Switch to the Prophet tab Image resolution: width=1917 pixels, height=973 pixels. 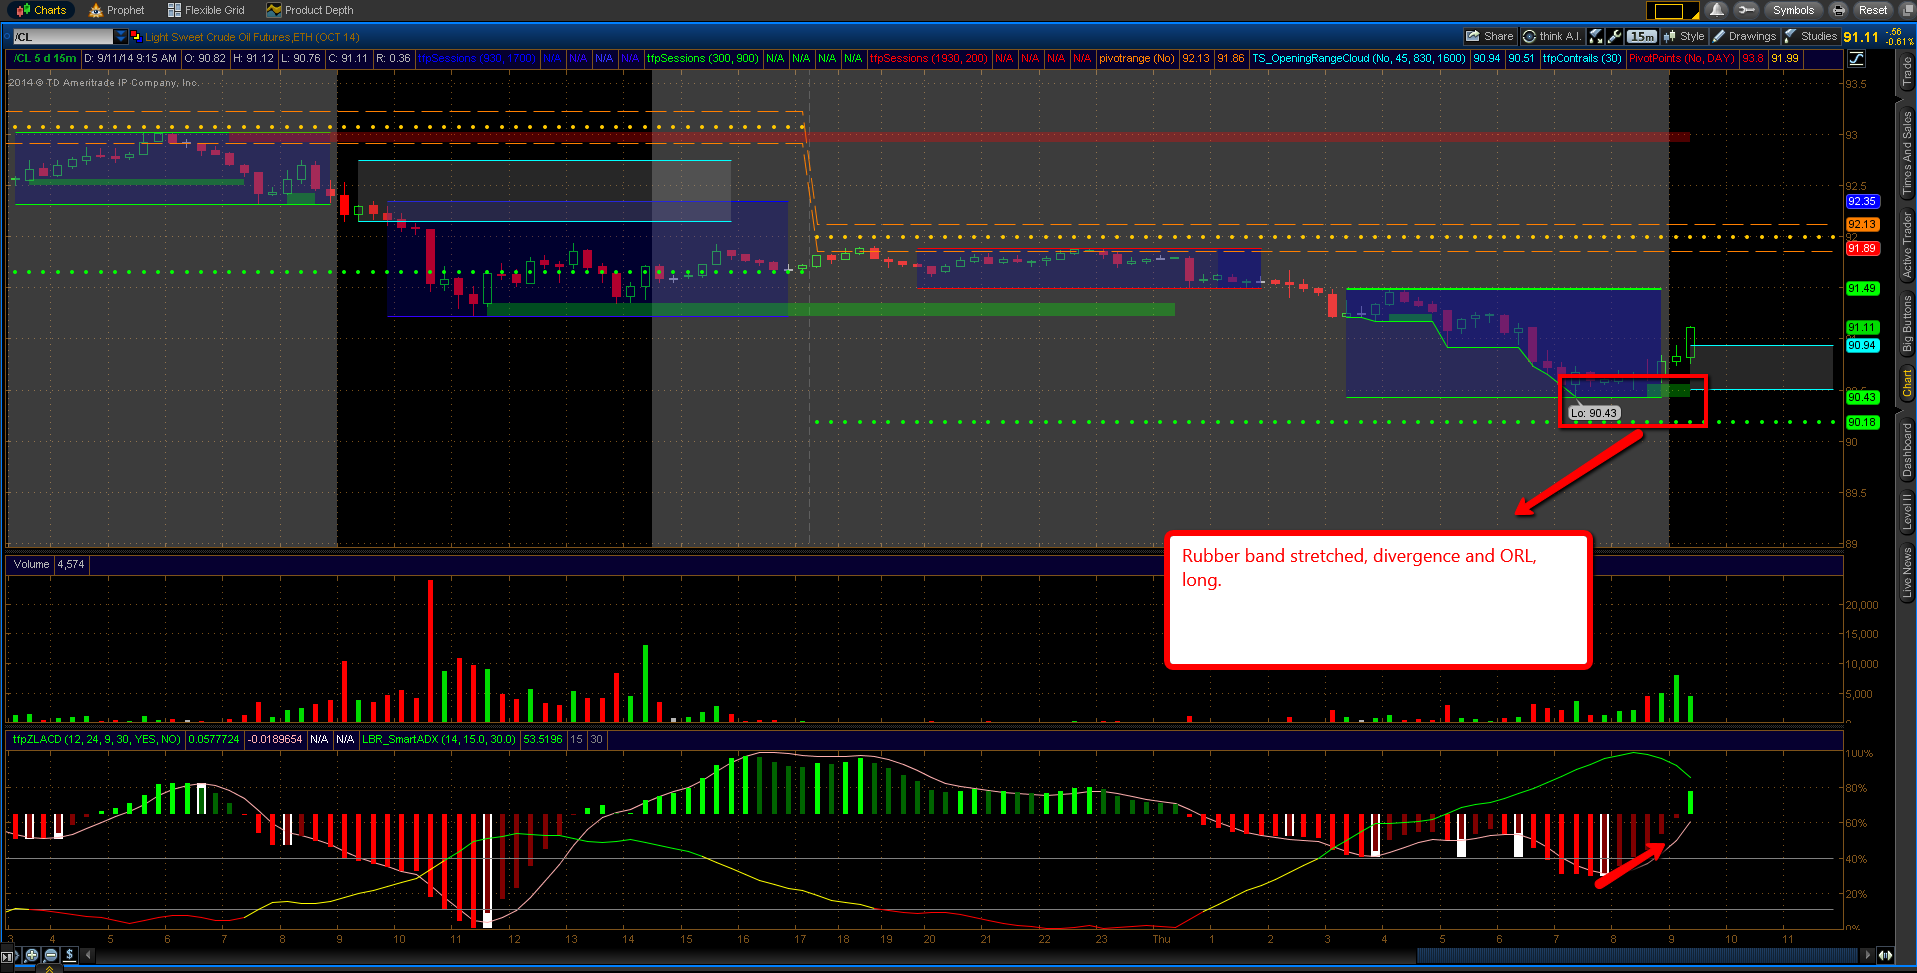117,10
